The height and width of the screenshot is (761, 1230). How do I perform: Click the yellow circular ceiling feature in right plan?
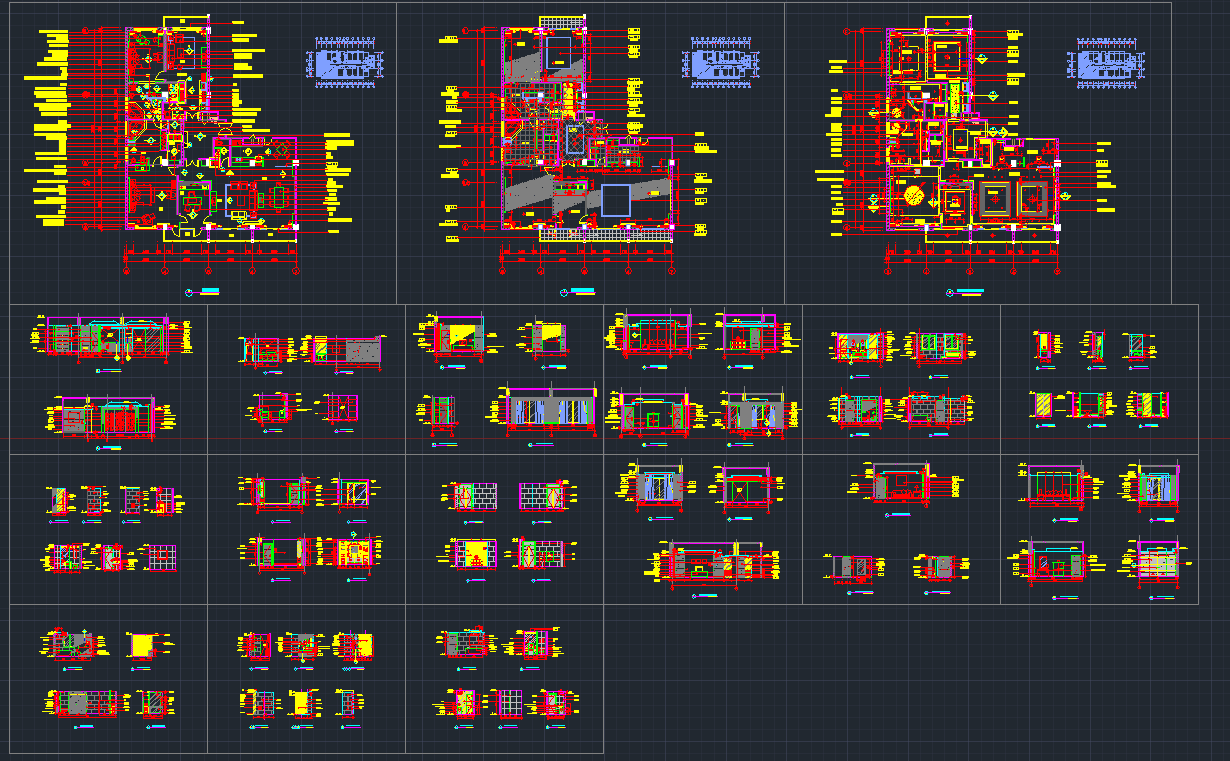coord(914,196)
